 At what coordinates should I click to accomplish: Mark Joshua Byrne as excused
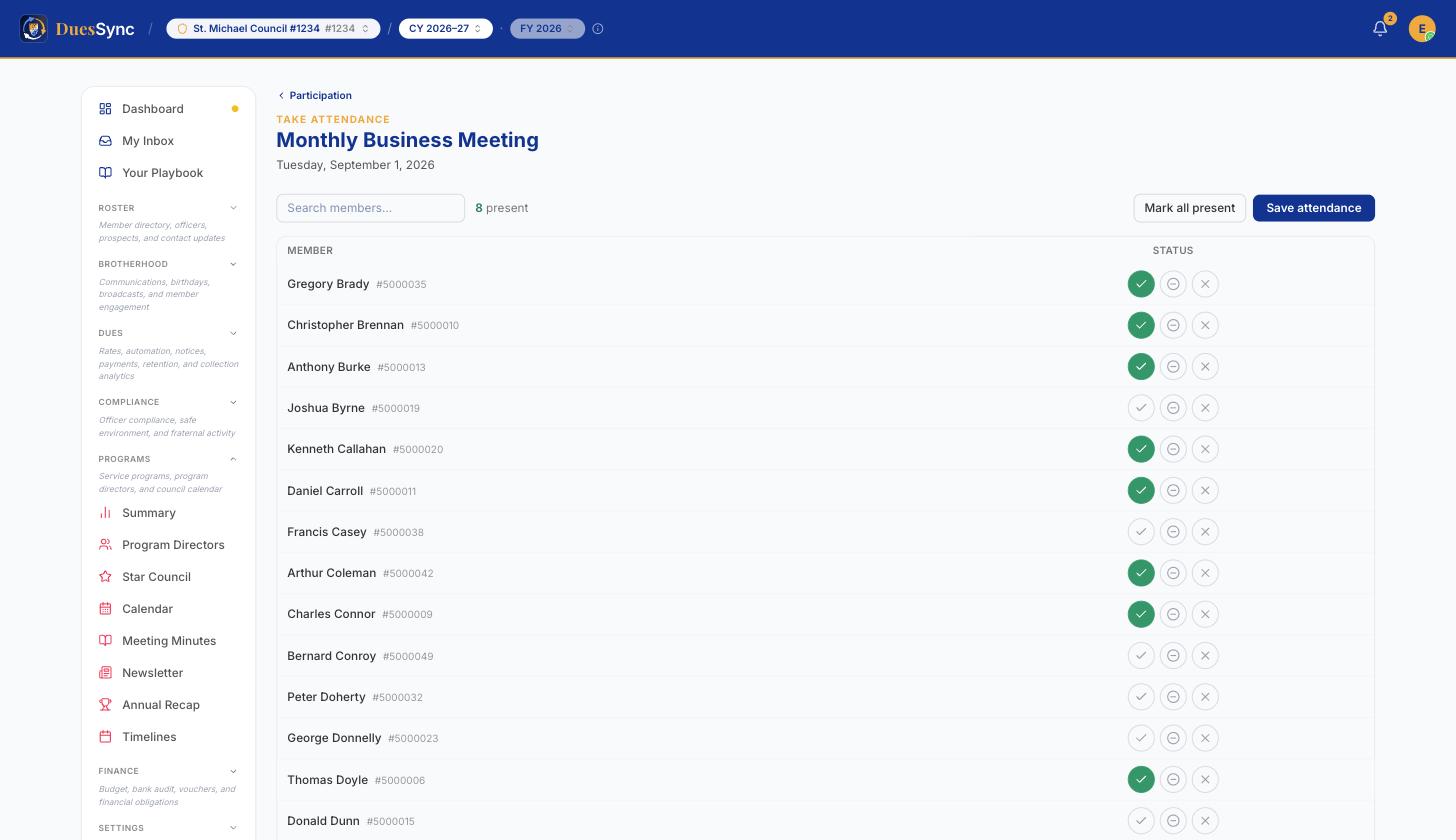(x=1173, y=408)
